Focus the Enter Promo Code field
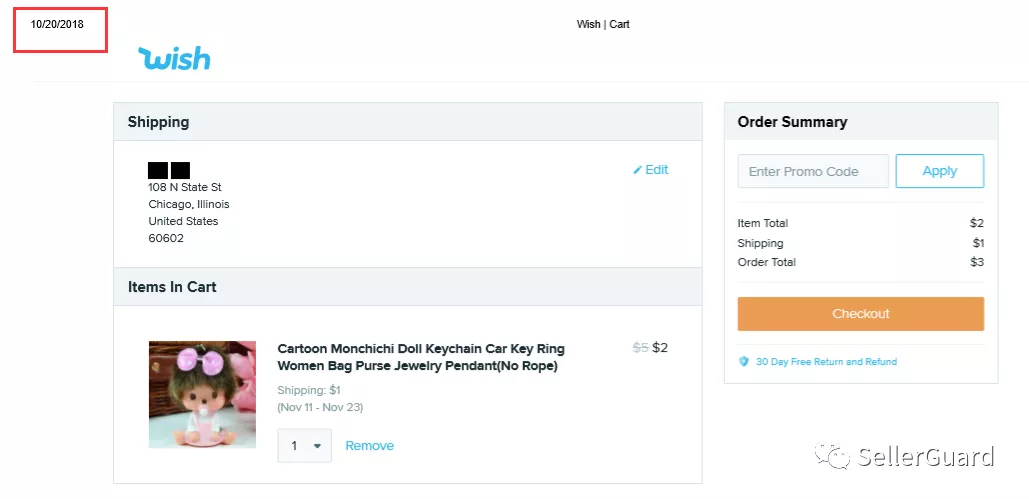 (812, 171)
